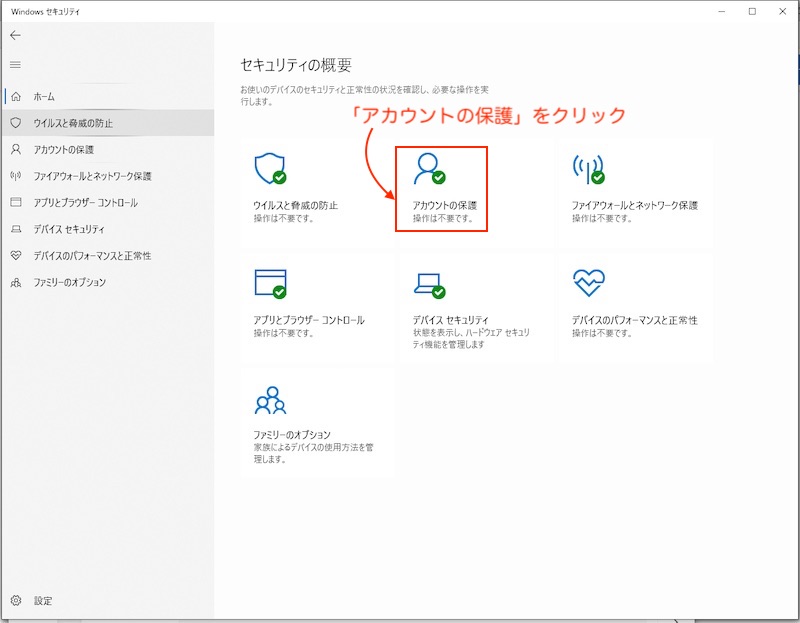800x623 pixels.
Task: Open the デバイス セキュリティ tile title
Action: [451, 320]
